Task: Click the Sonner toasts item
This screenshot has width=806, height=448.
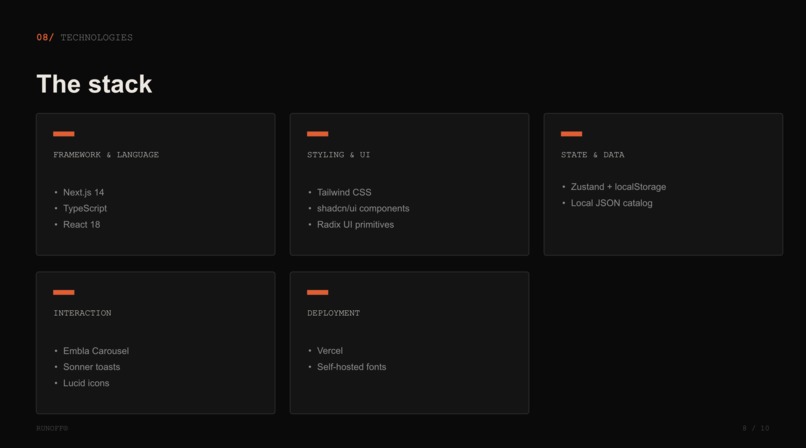Action: (91, 367)
